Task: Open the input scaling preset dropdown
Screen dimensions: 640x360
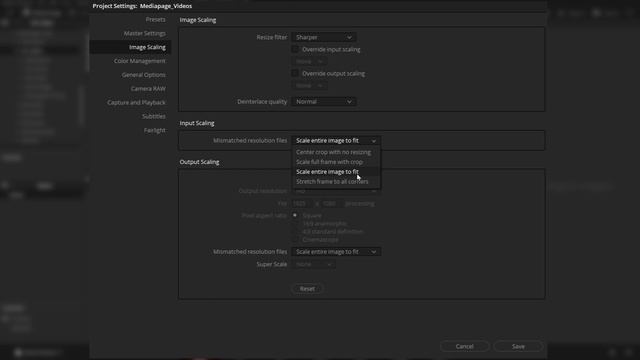Action: click(309, 62)
